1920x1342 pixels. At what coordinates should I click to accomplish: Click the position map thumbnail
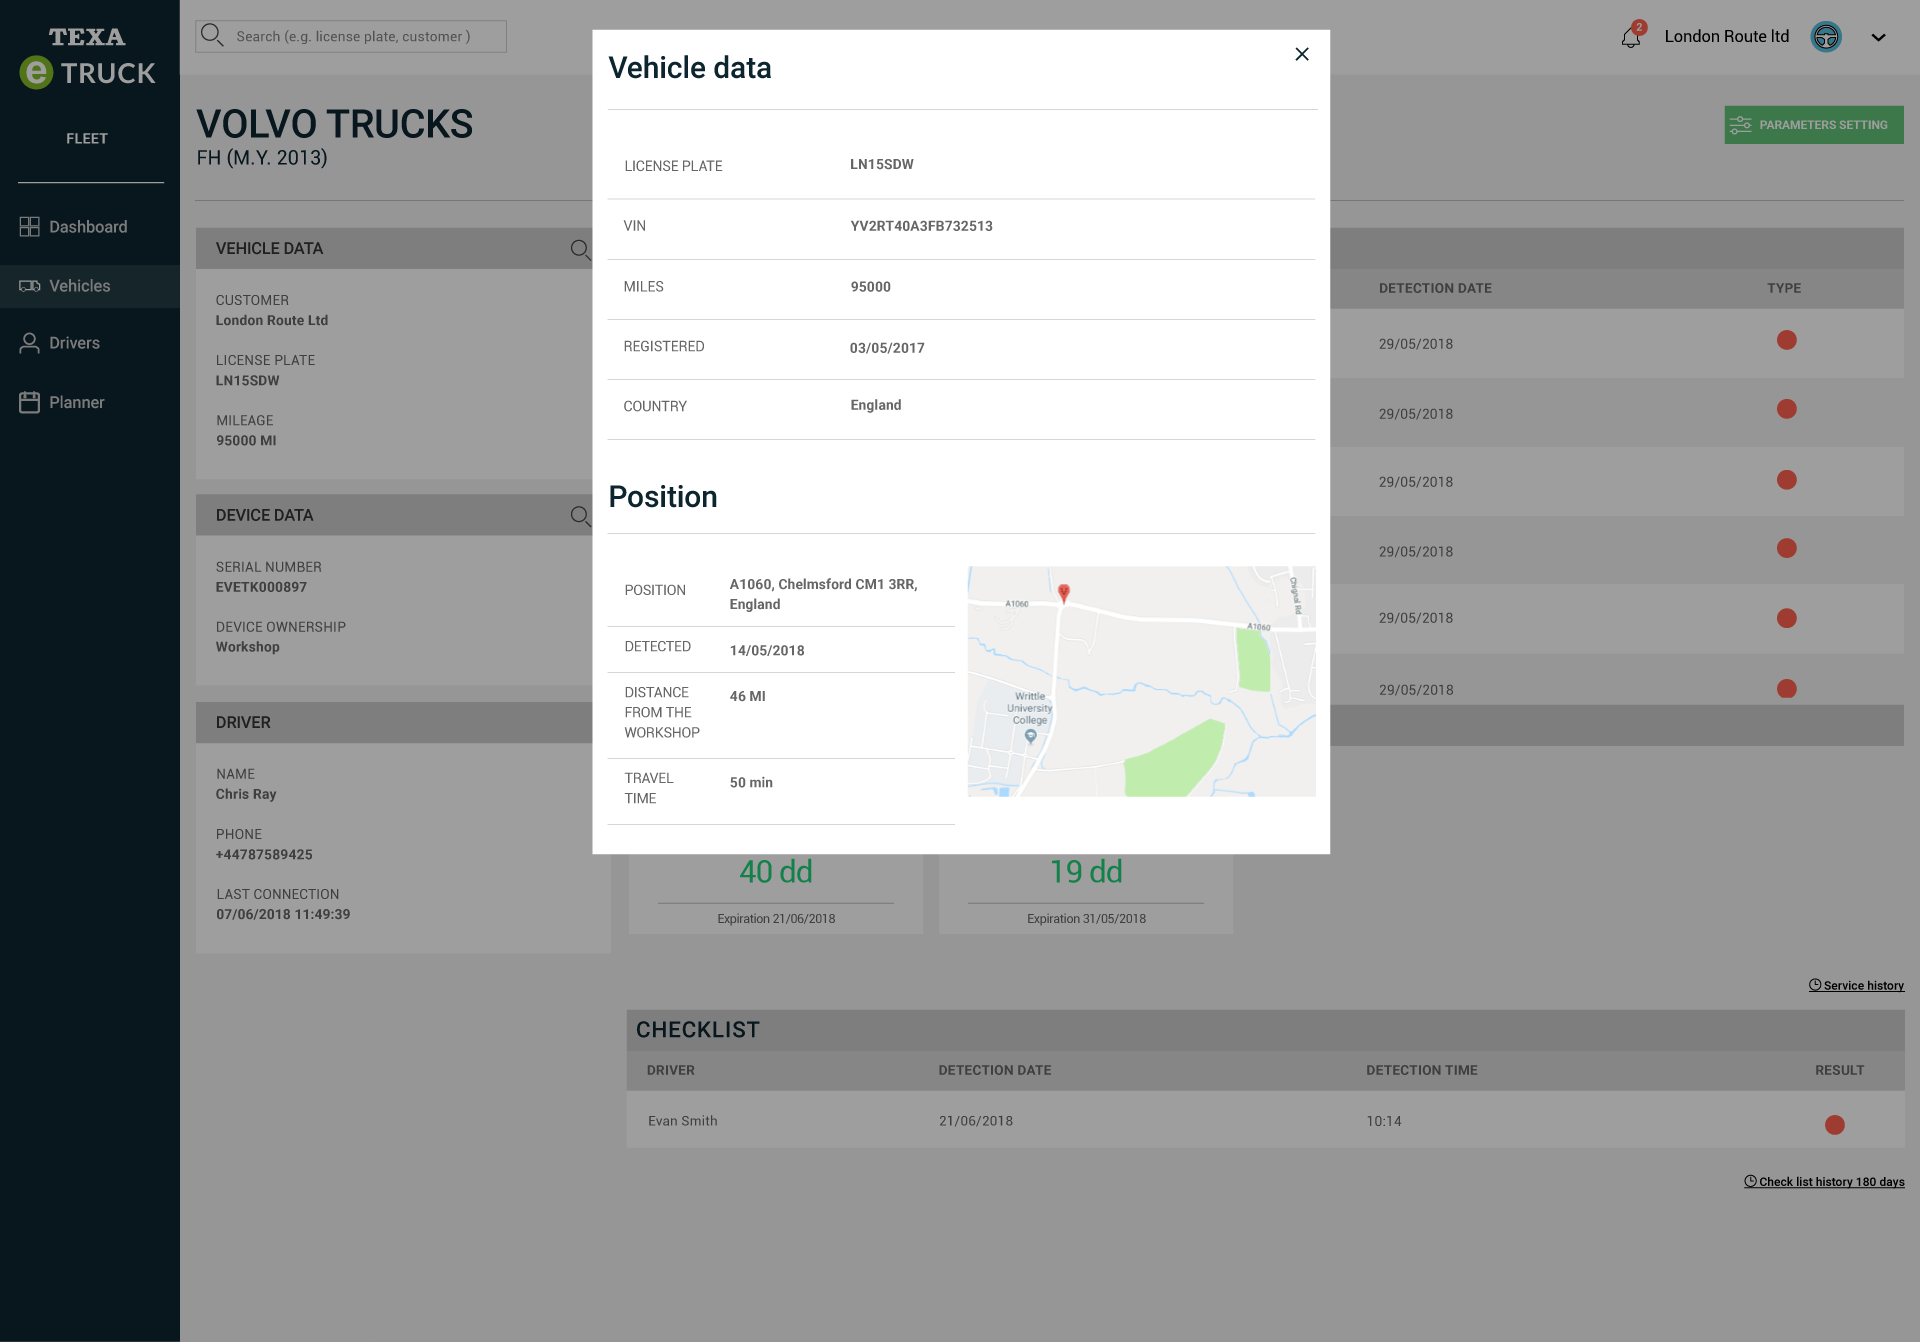pos(1141,681)
